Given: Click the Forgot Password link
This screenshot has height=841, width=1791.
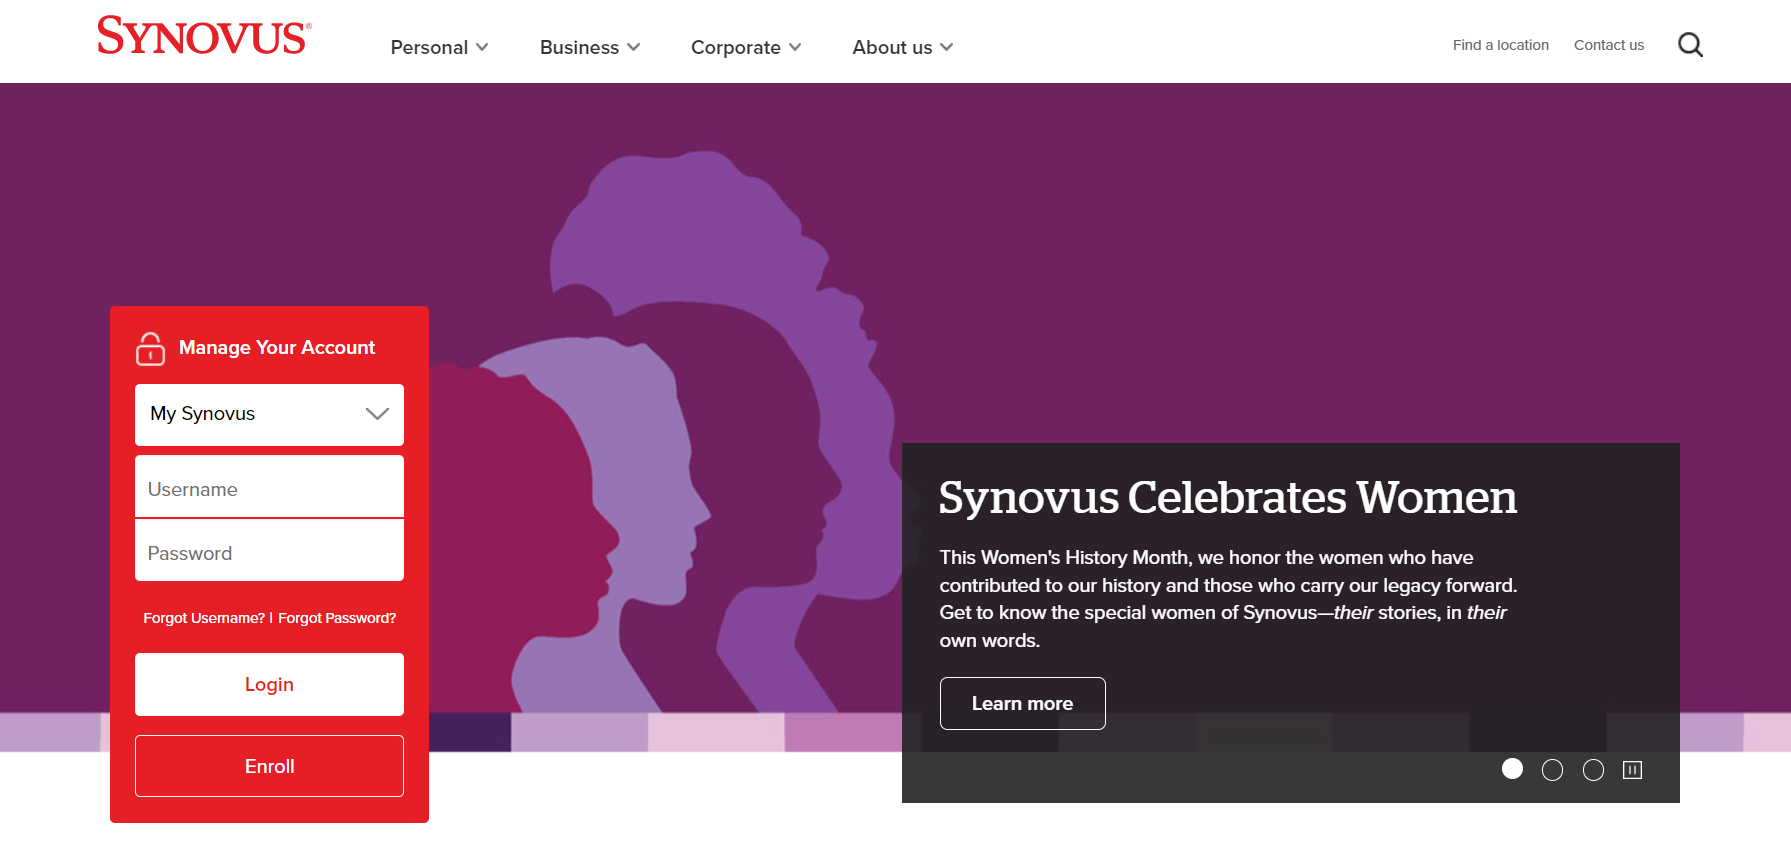Looking at the screenshot, I should (x=337, y=618).
